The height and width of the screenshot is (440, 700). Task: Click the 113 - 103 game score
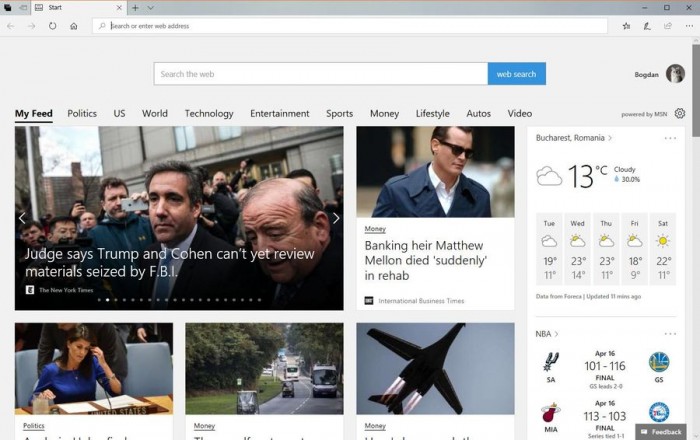tap(605, 416)
